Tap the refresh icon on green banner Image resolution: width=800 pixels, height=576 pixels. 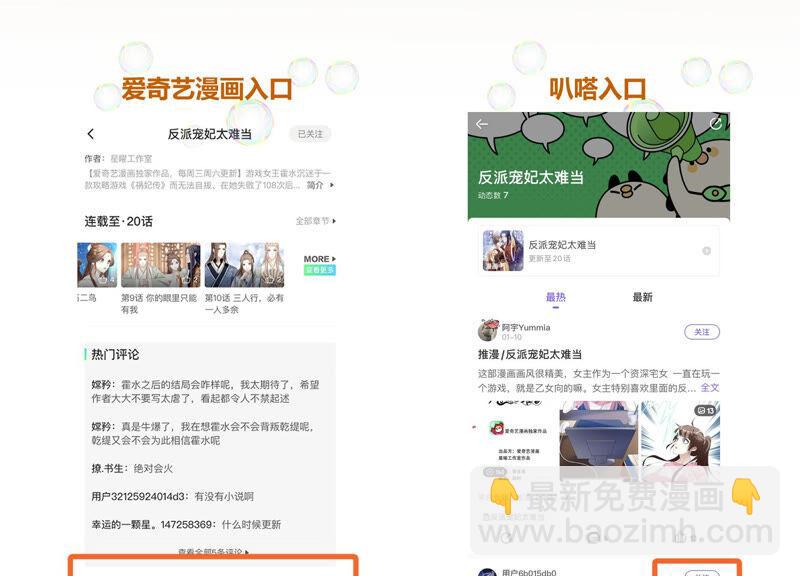click(x=716, y=123)
